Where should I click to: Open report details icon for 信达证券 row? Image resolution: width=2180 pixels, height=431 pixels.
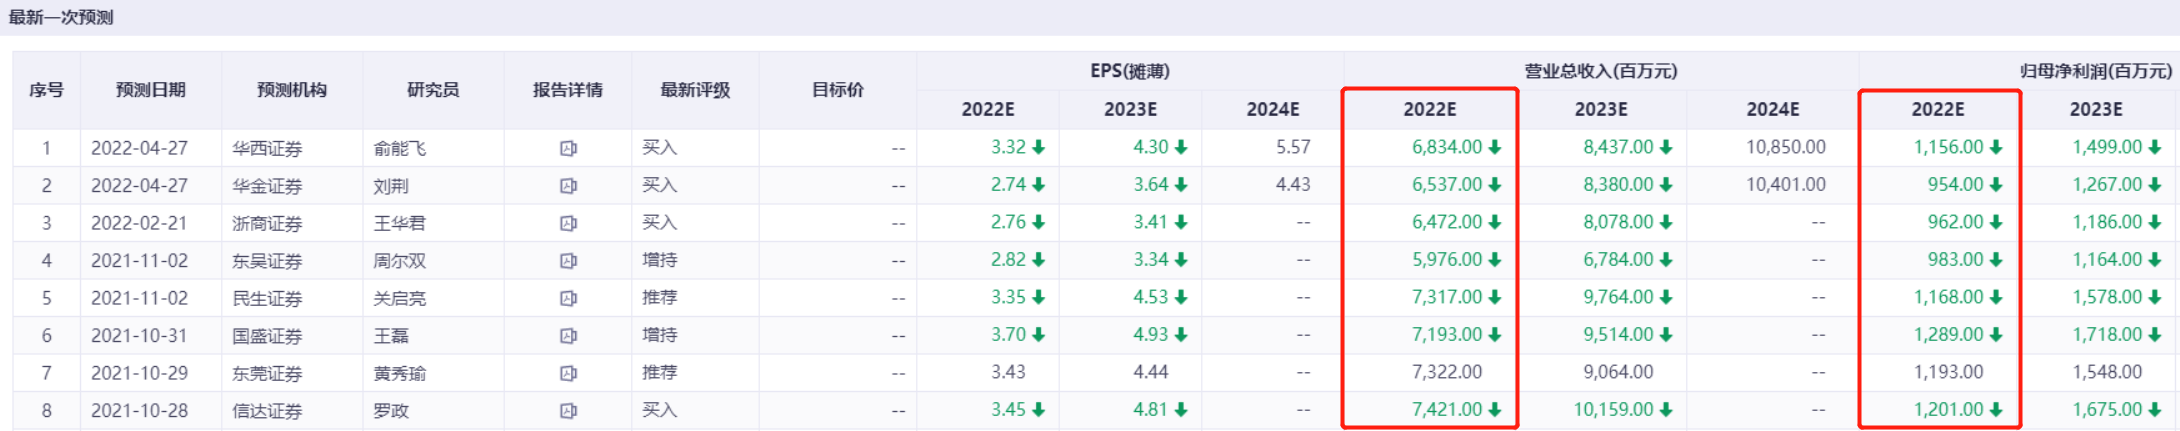(x=568, y=410)
